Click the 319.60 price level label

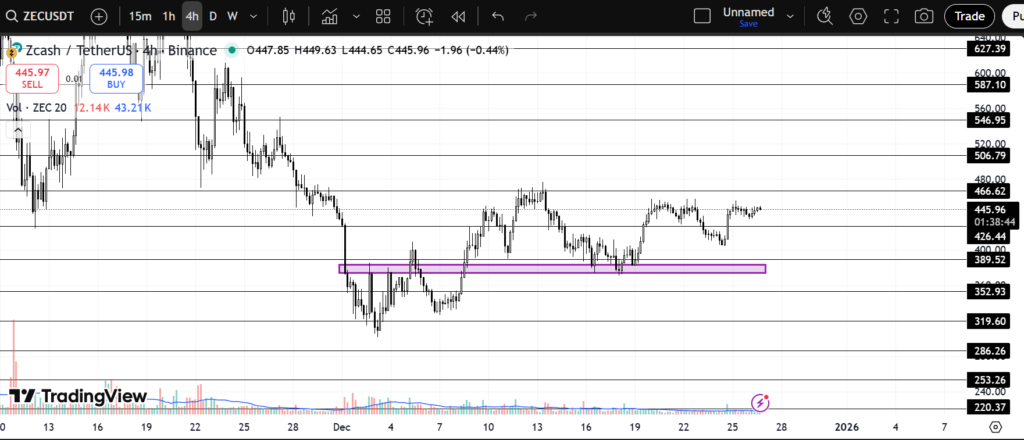[990, 321]
